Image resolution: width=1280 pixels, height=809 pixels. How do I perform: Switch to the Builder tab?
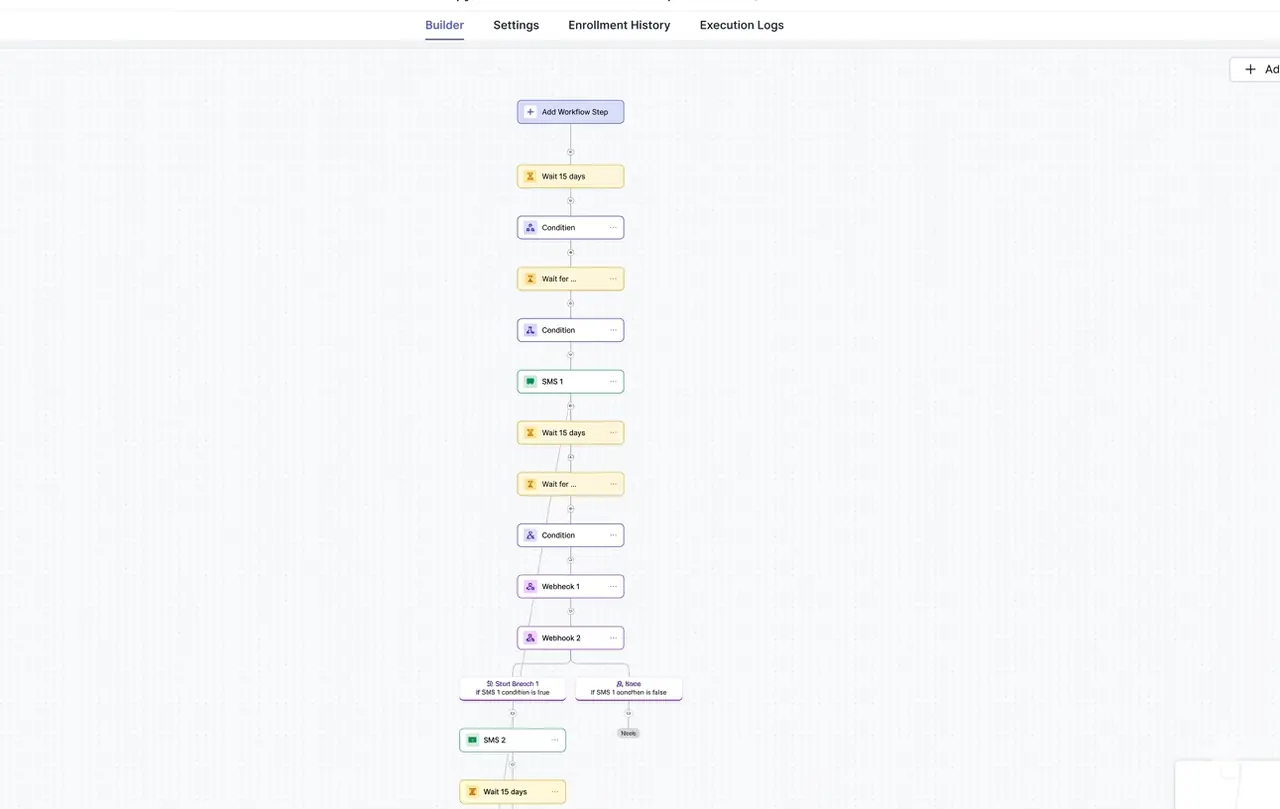click(x=444, y=25)
